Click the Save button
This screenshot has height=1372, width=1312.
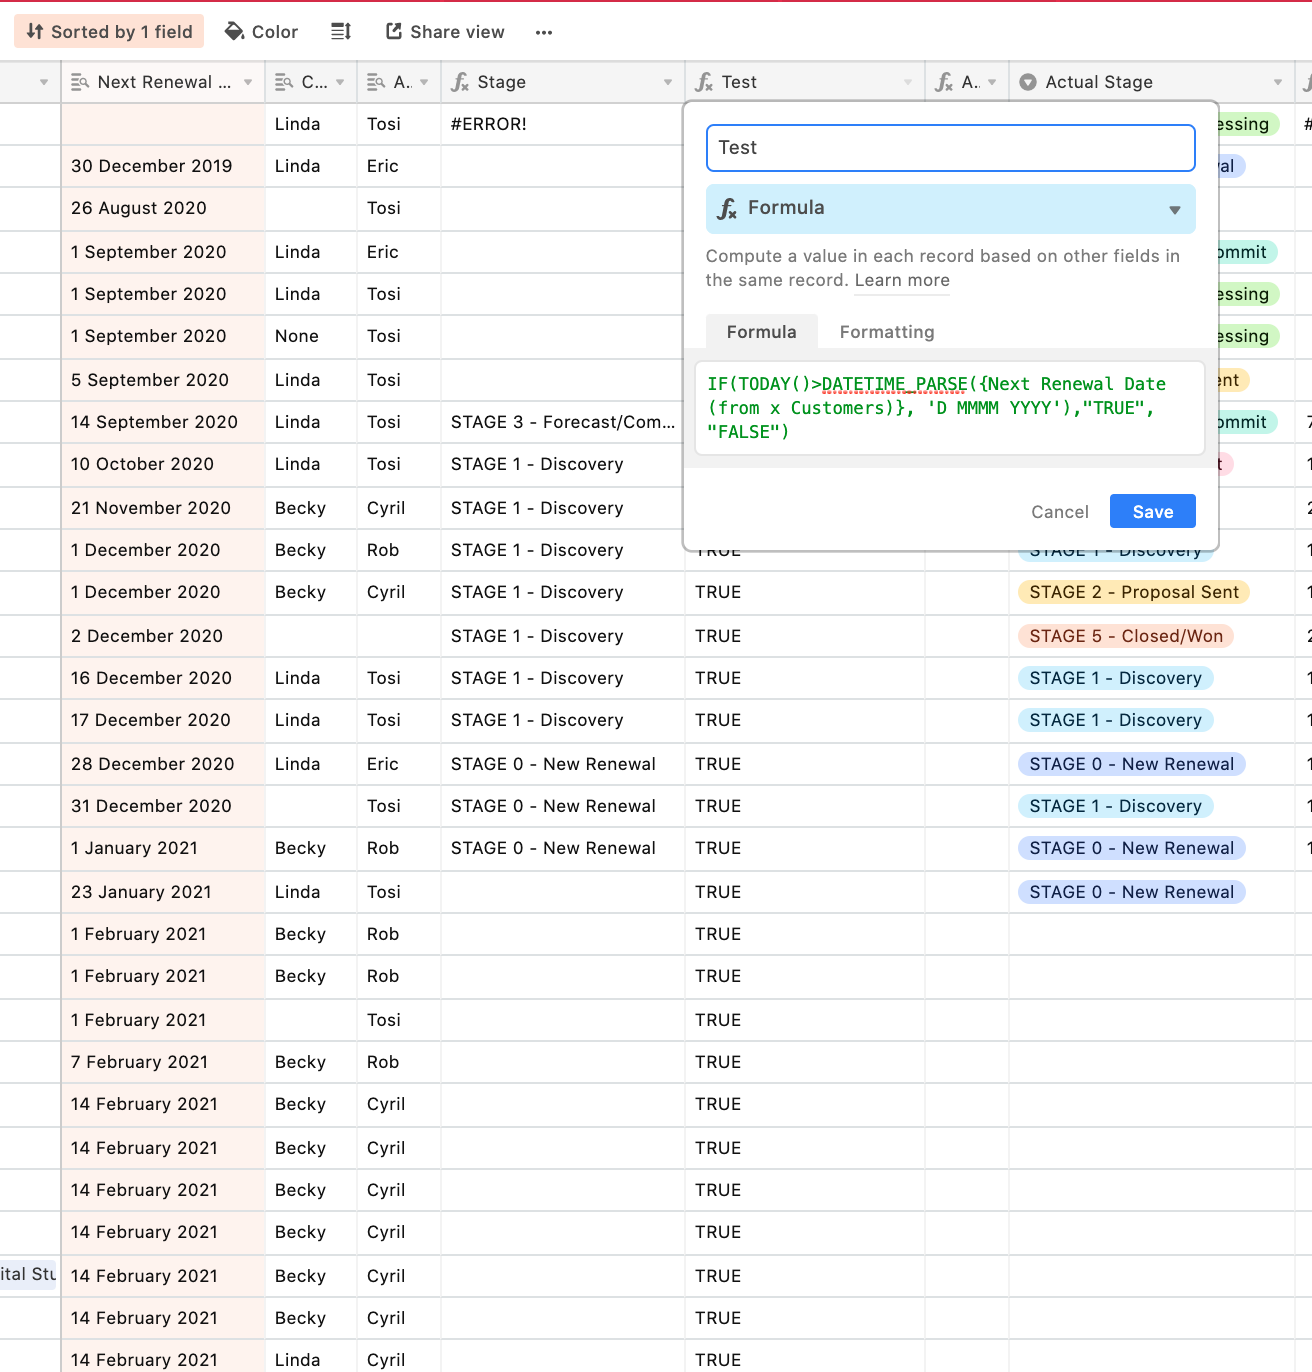1153,511
